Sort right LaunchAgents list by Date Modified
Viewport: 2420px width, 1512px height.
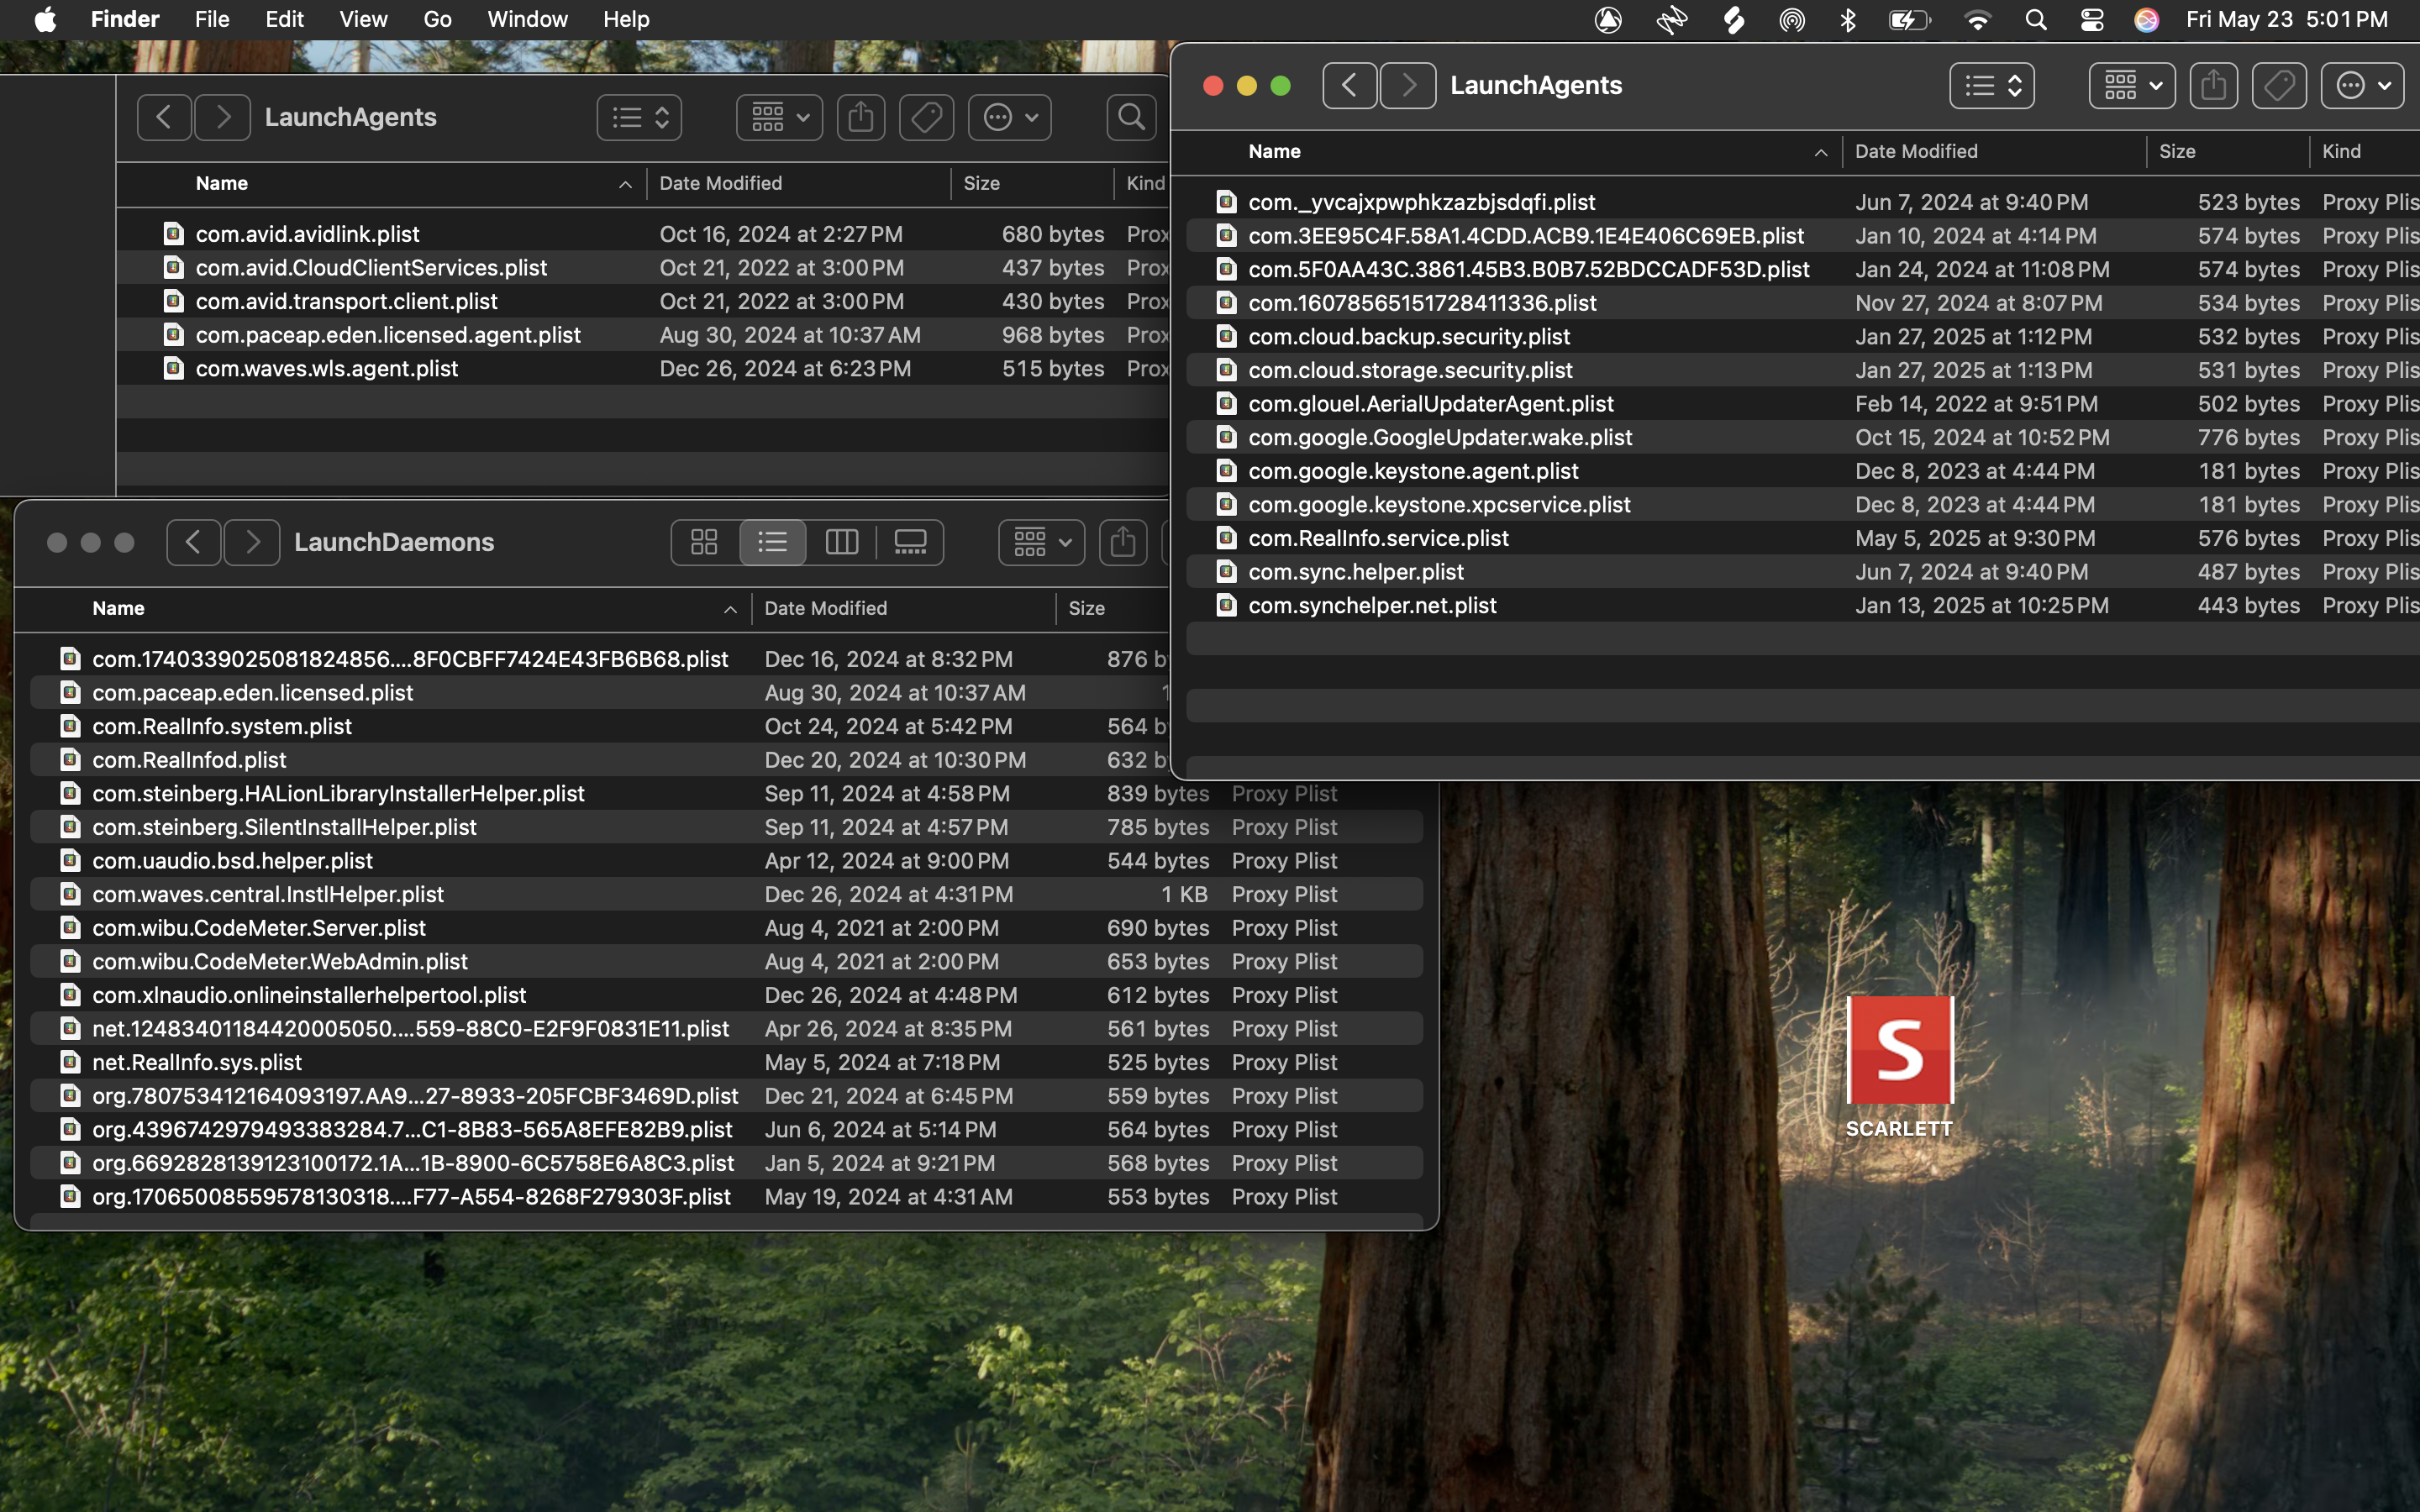(1915, 152)
